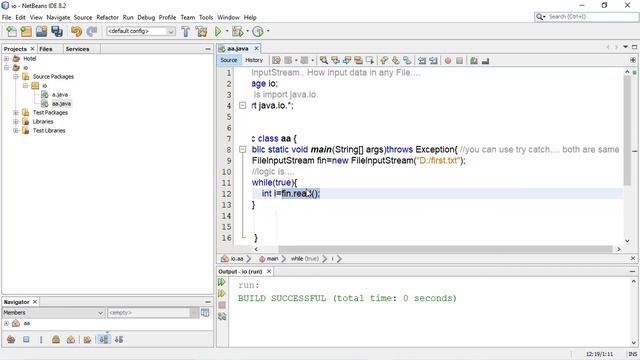The height and width of the screenshot is (360, 640).
Task: Click the Previous Bookmark icon
Action: point(384,60)
